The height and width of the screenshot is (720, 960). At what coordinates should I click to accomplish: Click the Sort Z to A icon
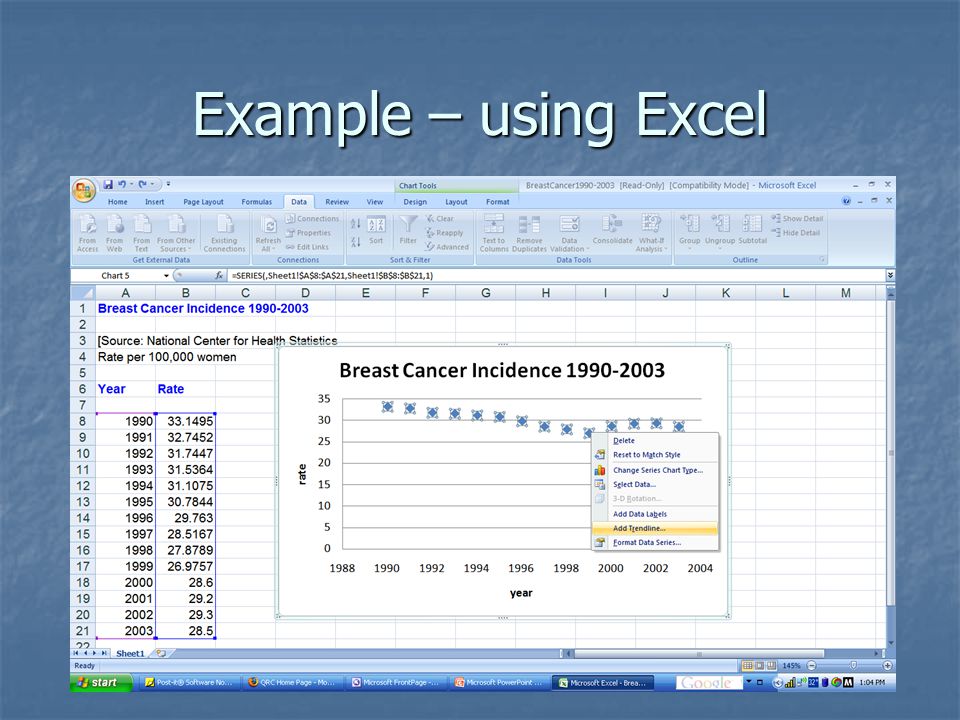point(356,242)
